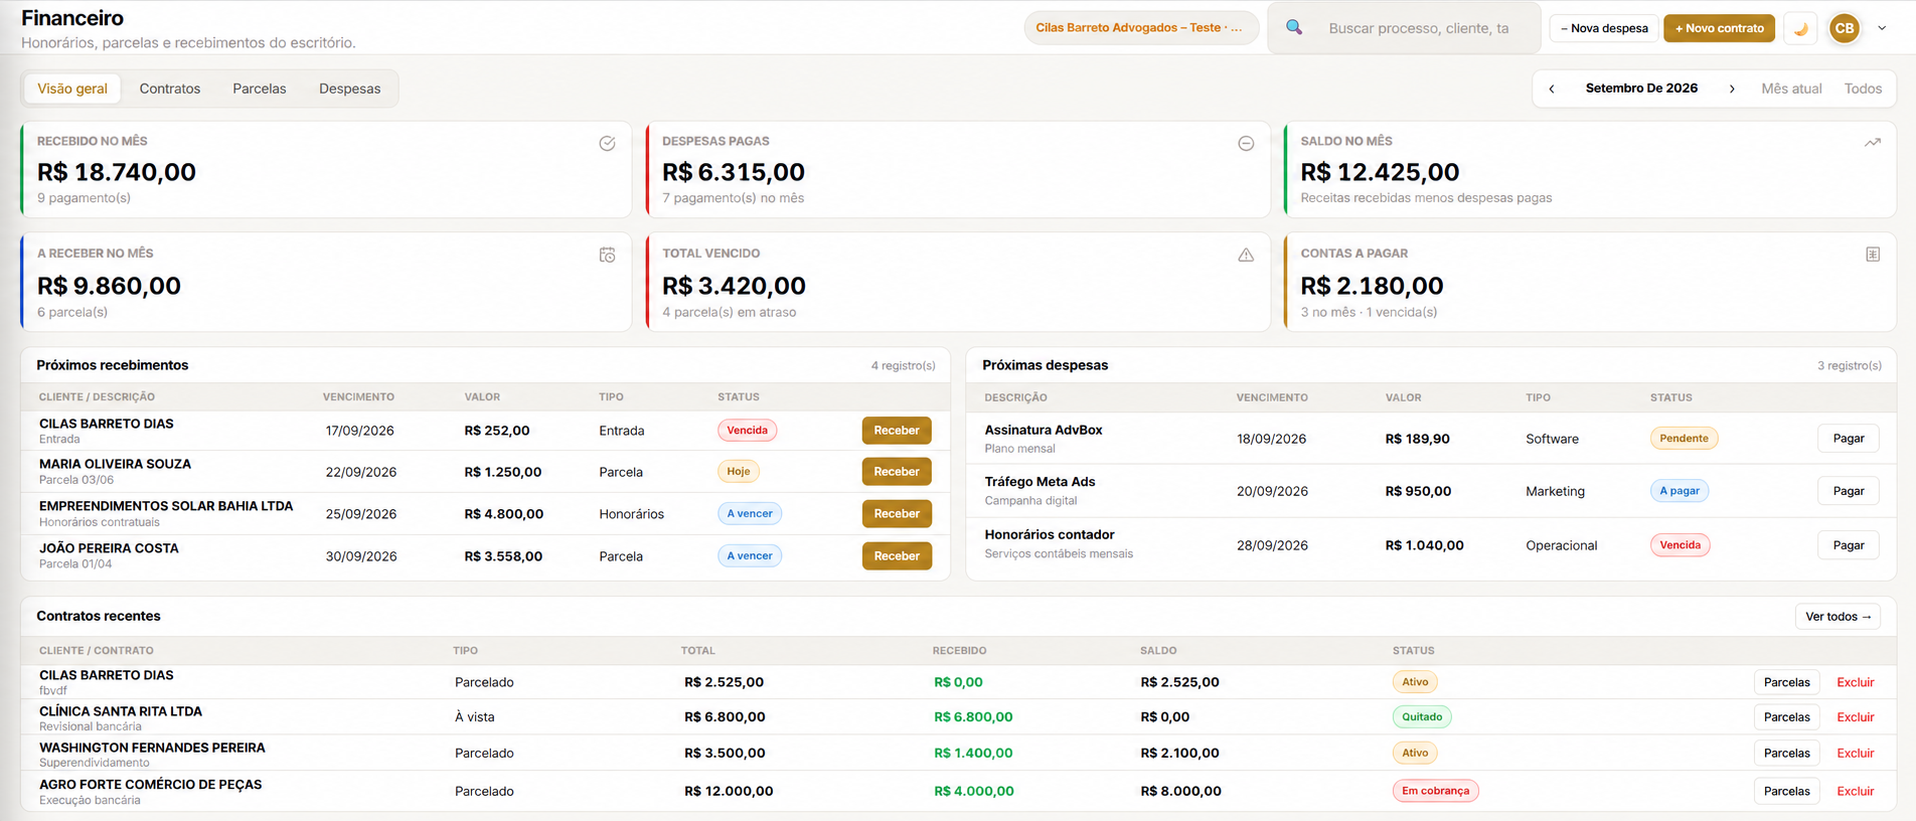The width and height of the screenshot is (1916, 821).
Task: Click the warning triangle icon in Total vencido
Action: coord(1246,255)
